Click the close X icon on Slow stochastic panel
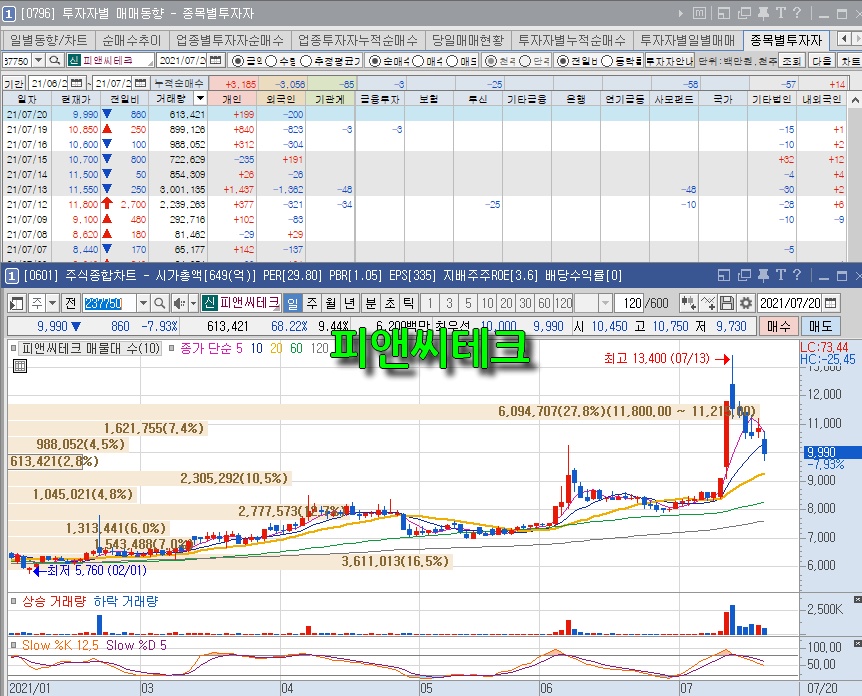The width and height of the screenshot is (862, 696). (x=857, y=643)
